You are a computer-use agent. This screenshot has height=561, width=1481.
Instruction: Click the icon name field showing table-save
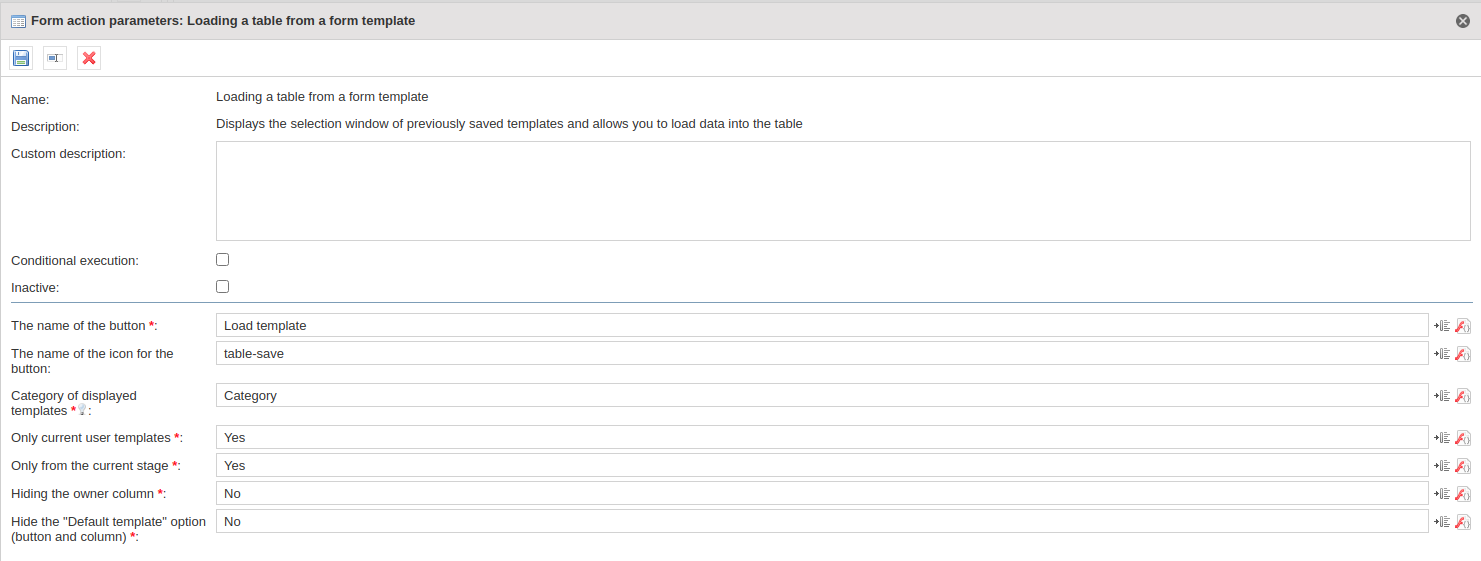click(x=822, y=353)
